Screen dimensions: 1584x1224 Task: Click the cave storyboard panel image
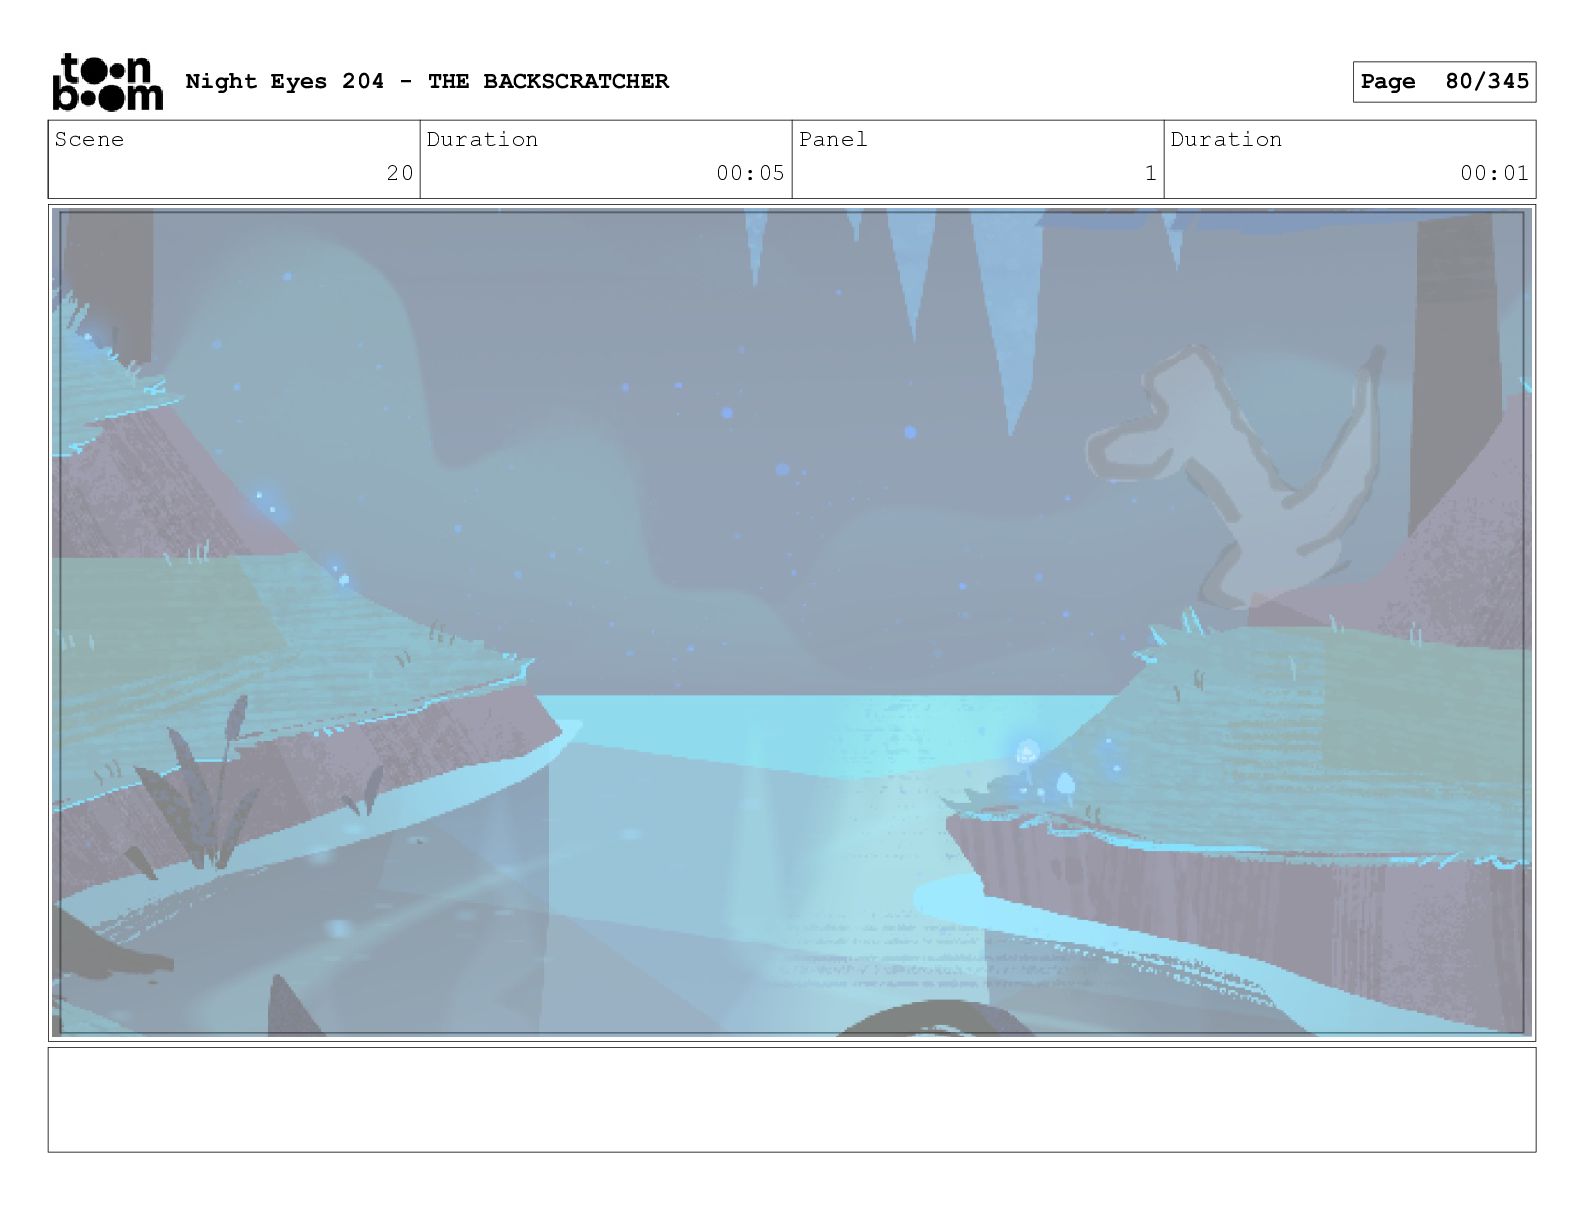pos(792,622)
